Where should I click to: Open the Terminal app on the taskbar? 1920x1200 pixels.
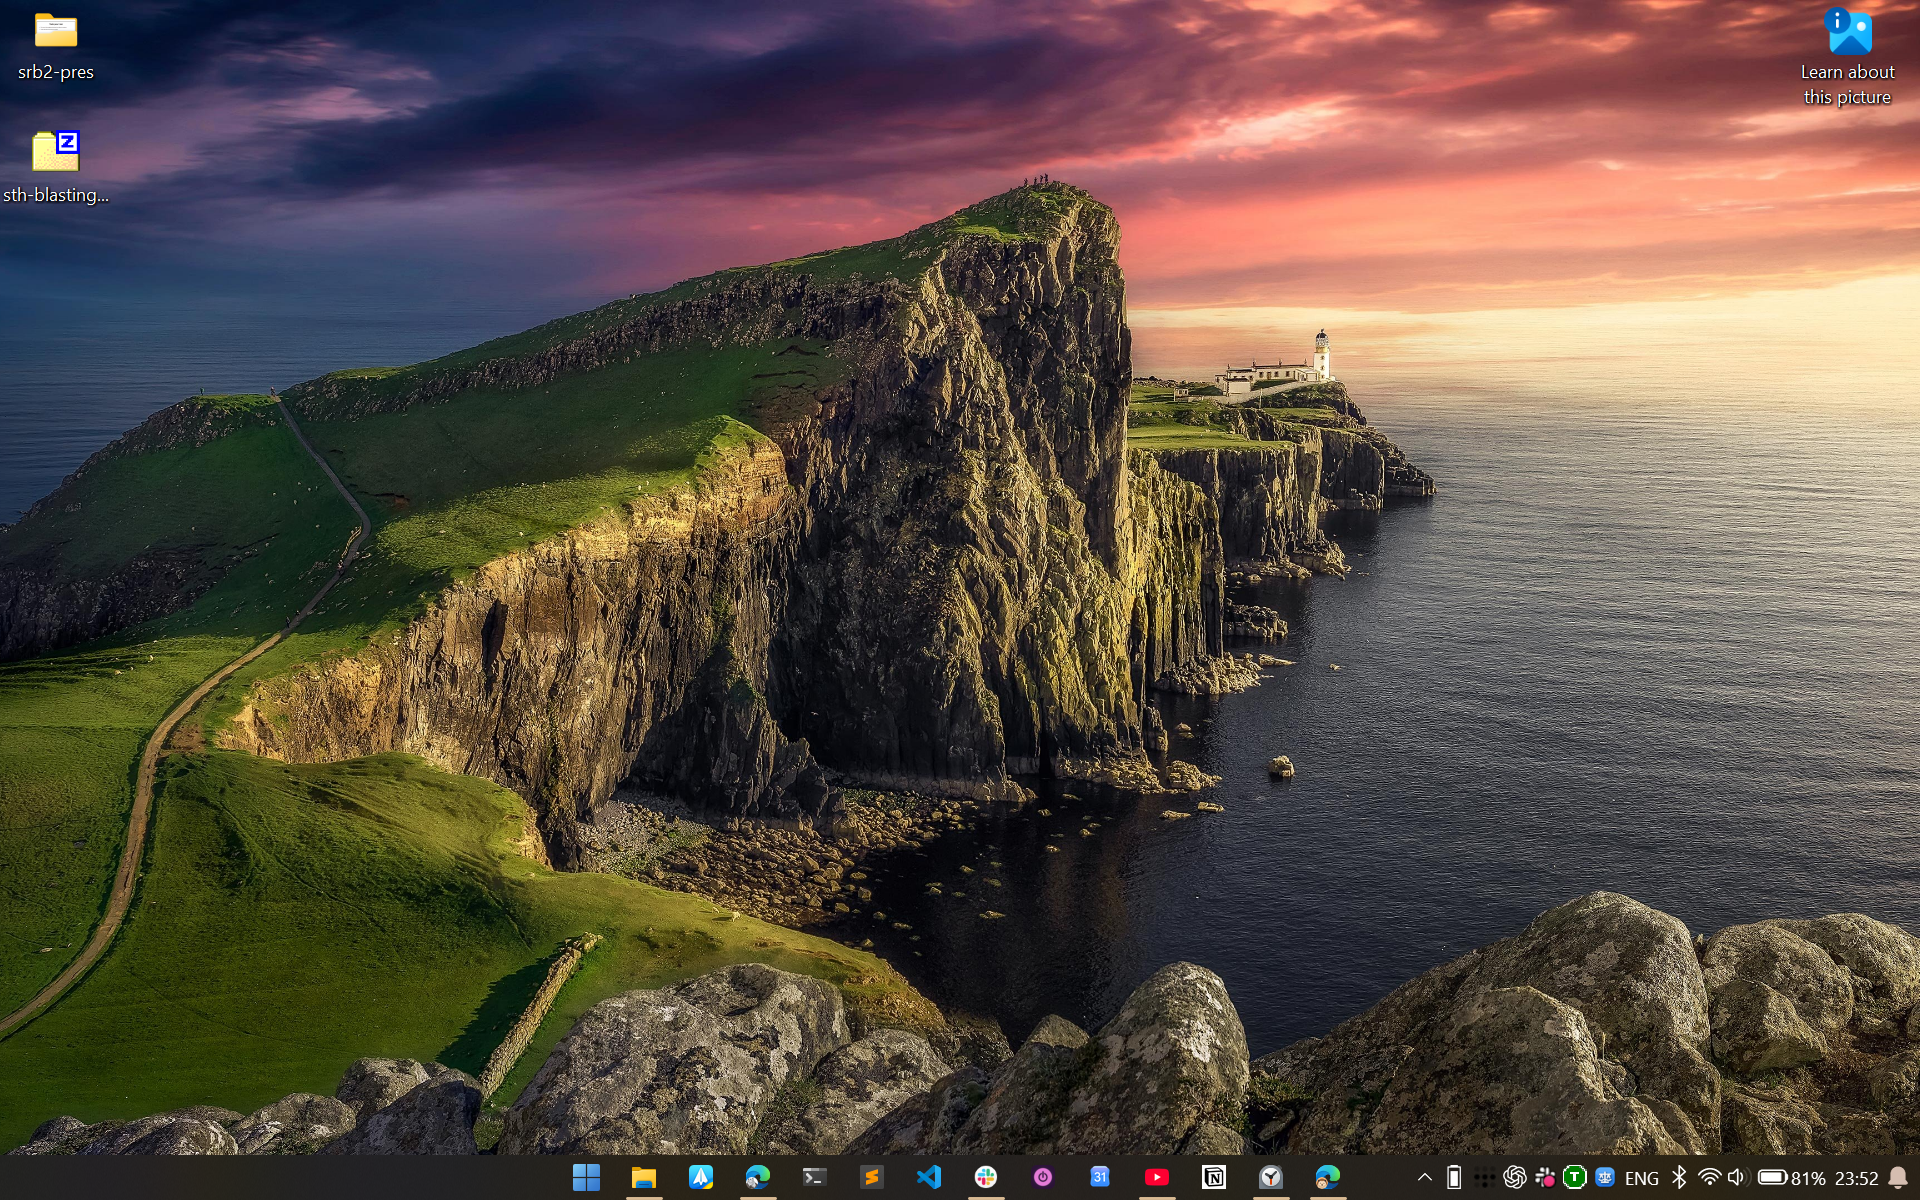pos(814,1177)
